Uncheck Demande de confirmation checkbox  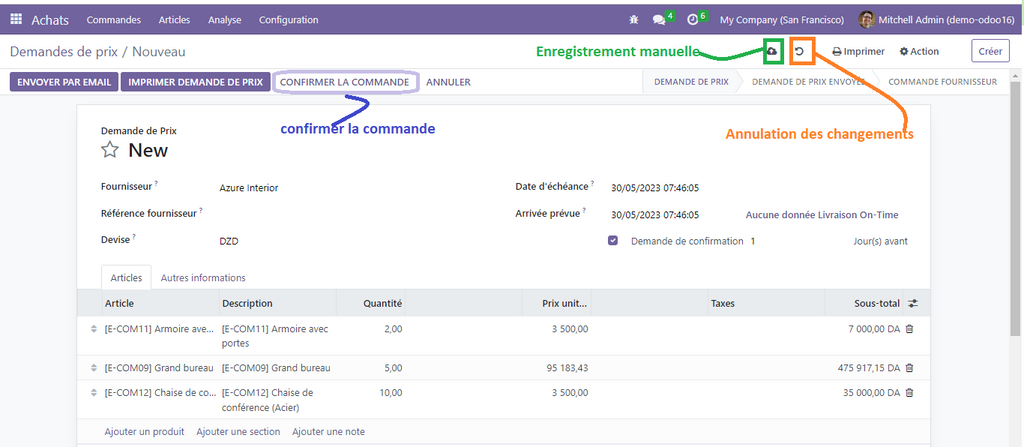tap(613, 240)
